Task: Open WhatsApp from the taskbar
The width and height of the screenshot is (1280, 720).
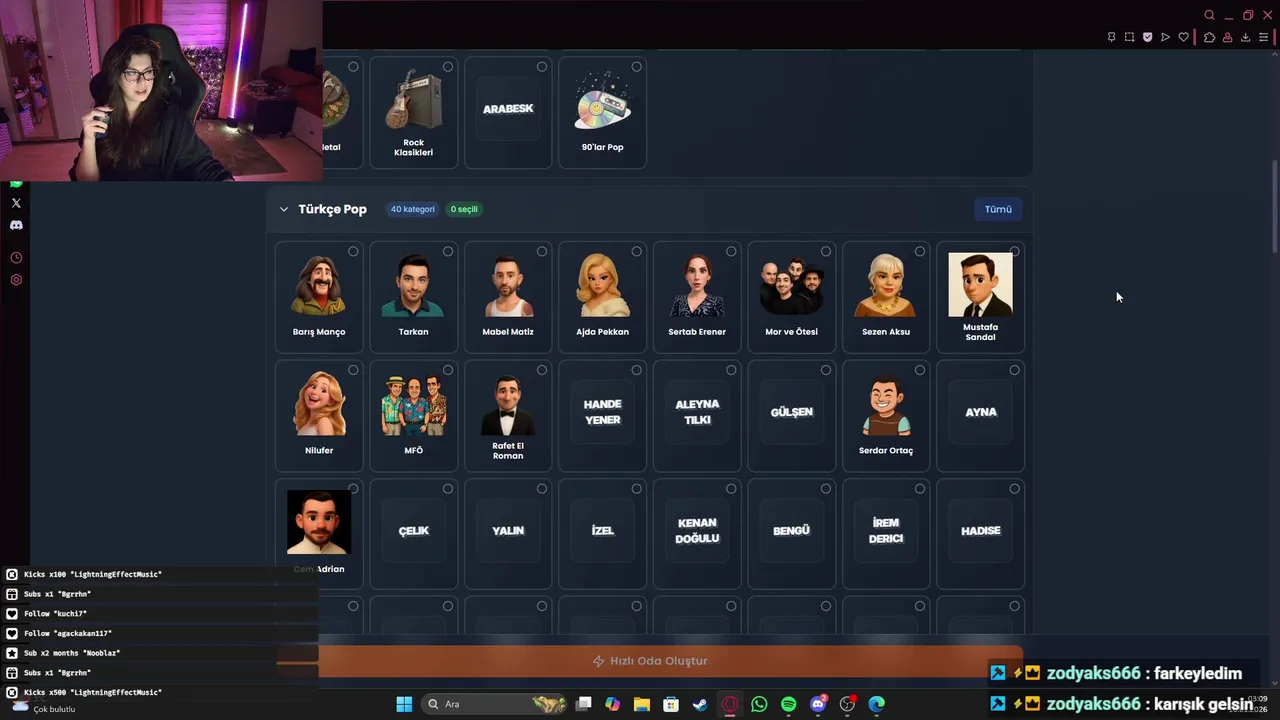Action: 759,704
